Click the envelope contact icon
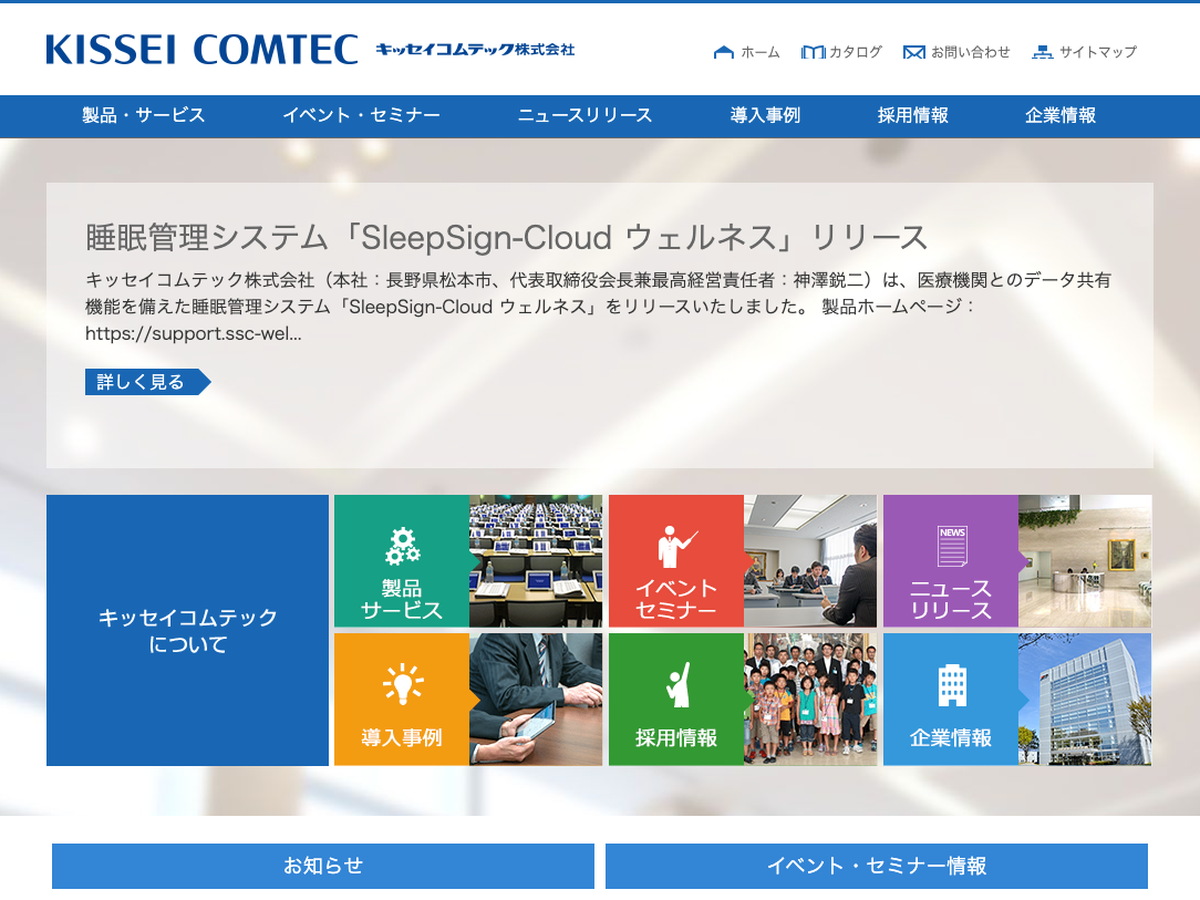Viewport: 1200px width, 900px height. [913, 52]
